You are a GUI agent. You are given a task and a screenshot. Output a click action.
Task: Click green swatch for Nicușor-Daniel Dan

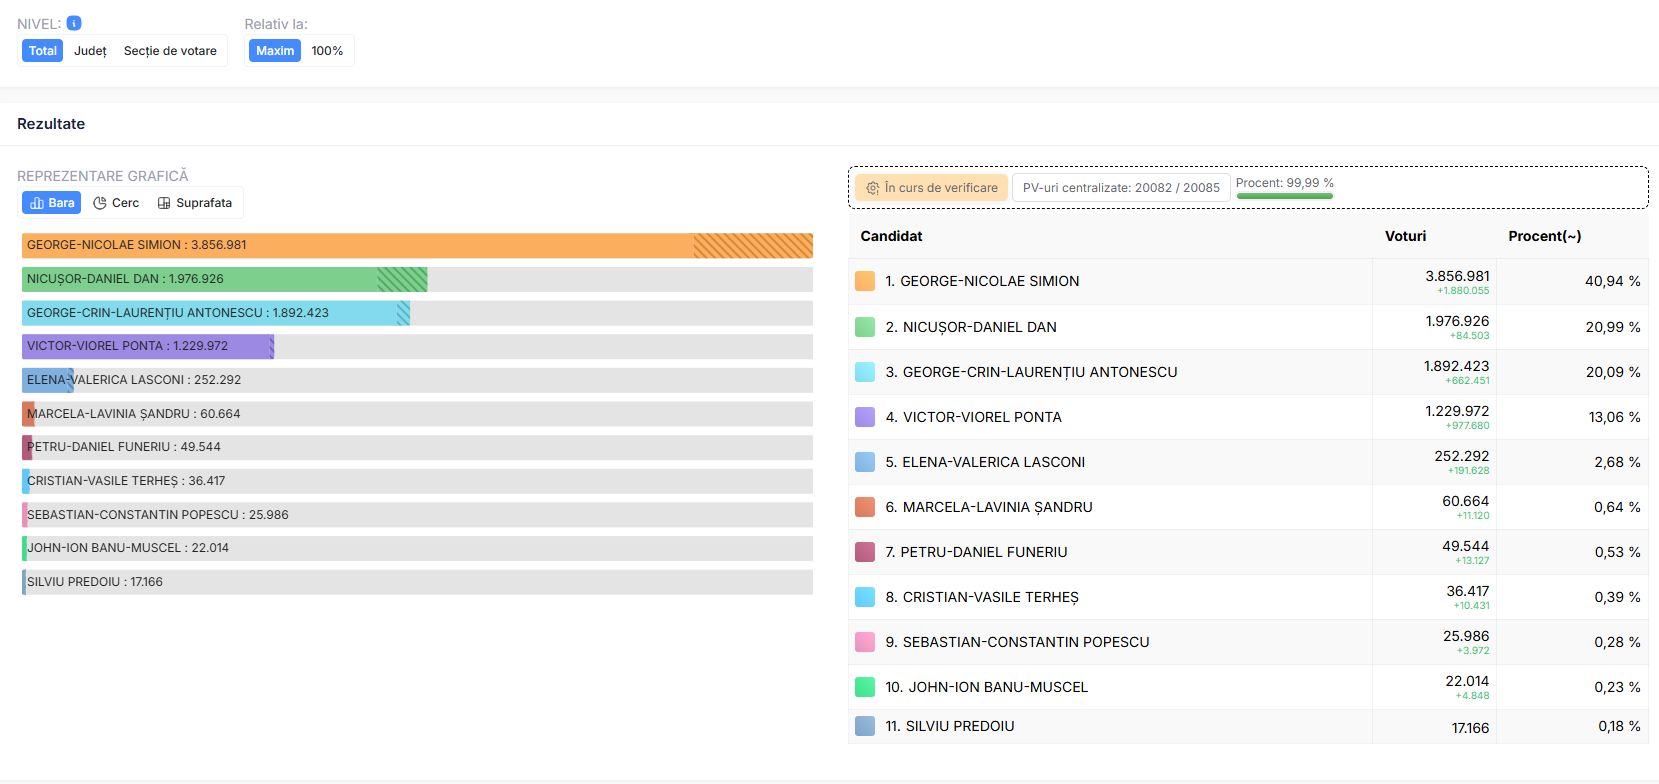click(865, 327)
